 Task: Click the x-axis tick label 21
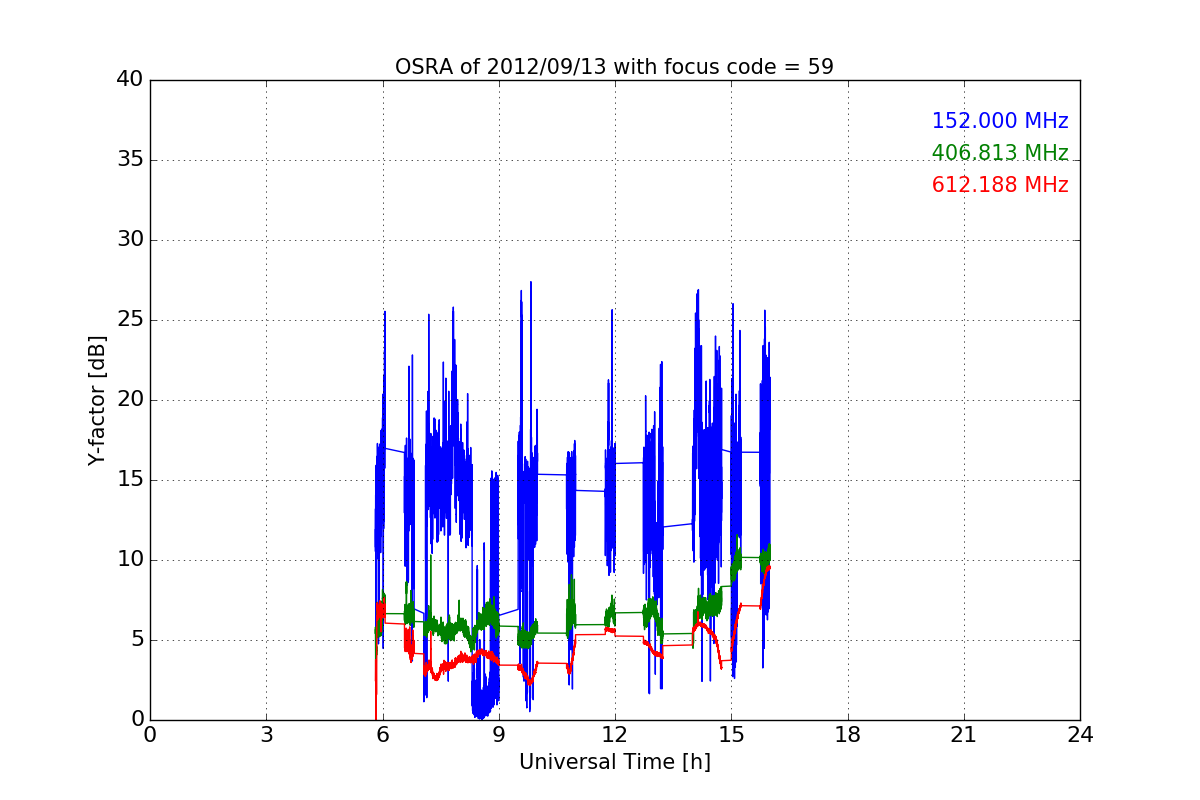pyautogui.click(x=963, y=735)
